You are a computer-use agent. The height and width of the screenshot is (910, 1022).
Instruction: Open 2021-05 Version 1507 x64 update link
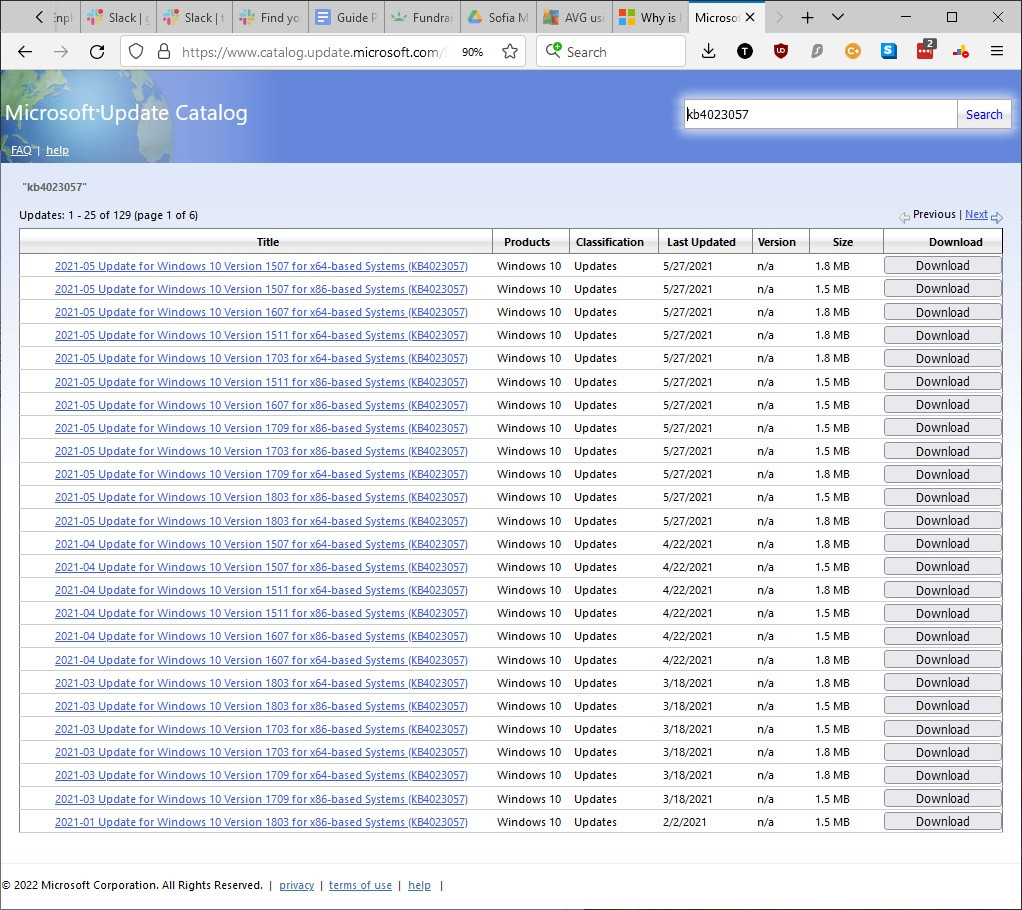(261, 266)
